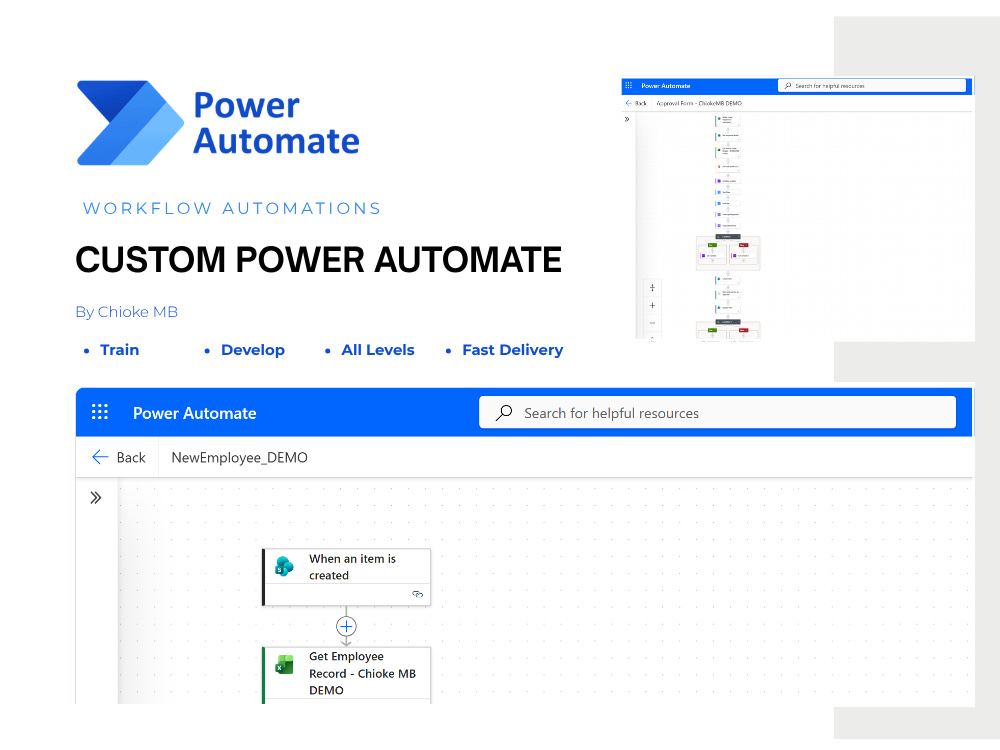This screenshot has height=750, width=1000.
Task: Open the app launcher waffle in NewEmployee_DEMO window
Action: [x=99, y=412]
